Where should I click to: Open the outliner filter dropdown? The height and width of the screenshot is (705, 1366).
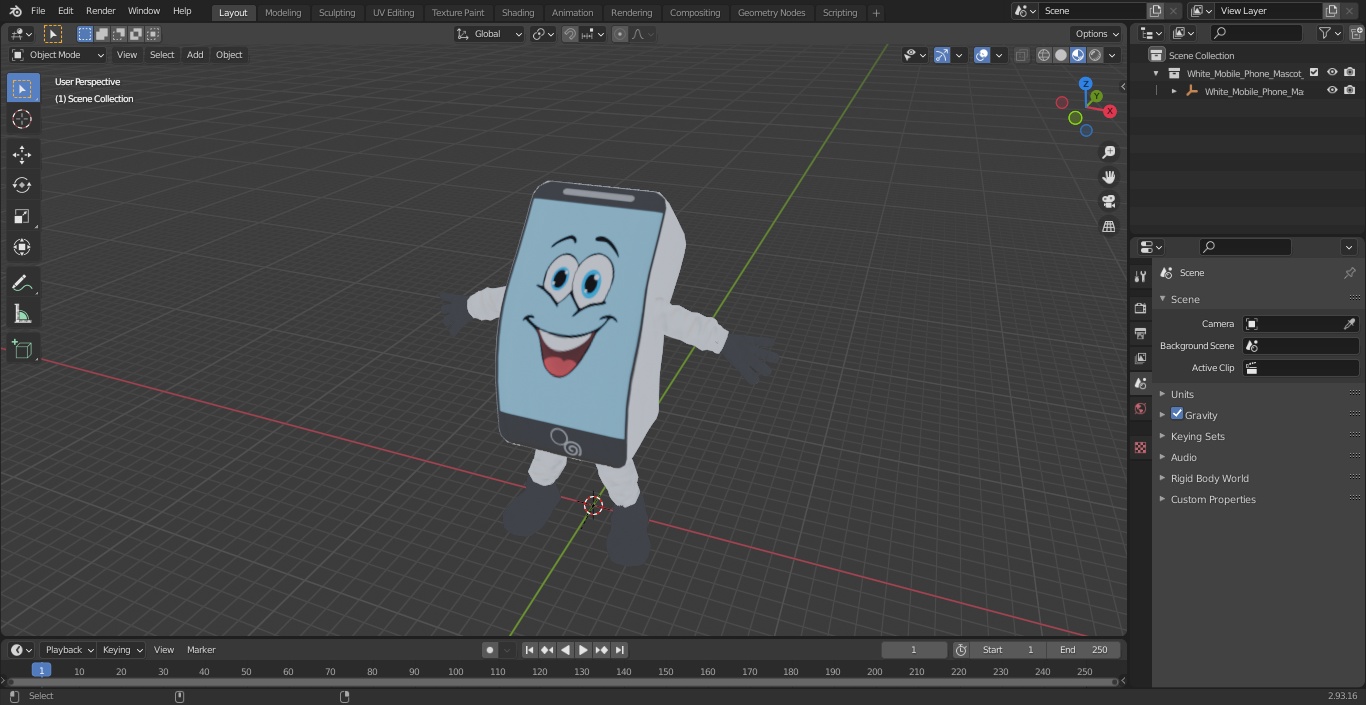(1329, 33)
